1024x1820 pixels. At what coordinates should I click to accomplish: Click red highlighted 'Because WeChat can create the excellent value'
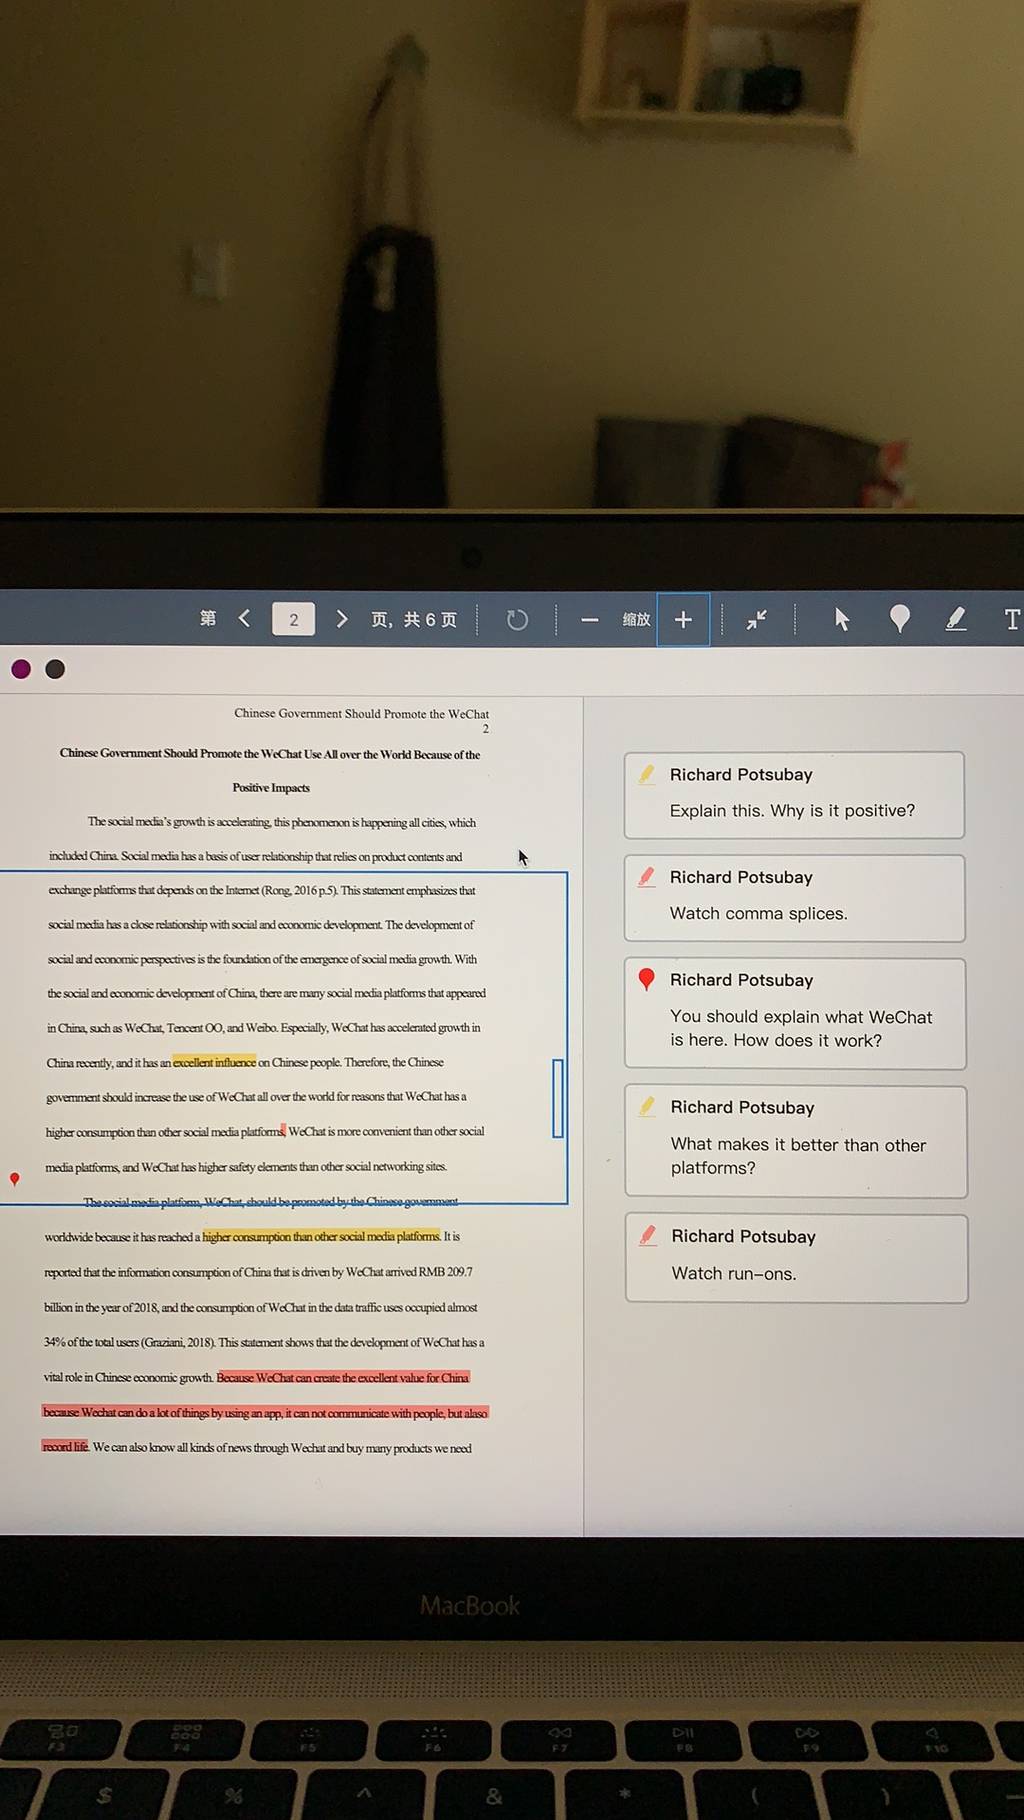[x=343, y=1377]
